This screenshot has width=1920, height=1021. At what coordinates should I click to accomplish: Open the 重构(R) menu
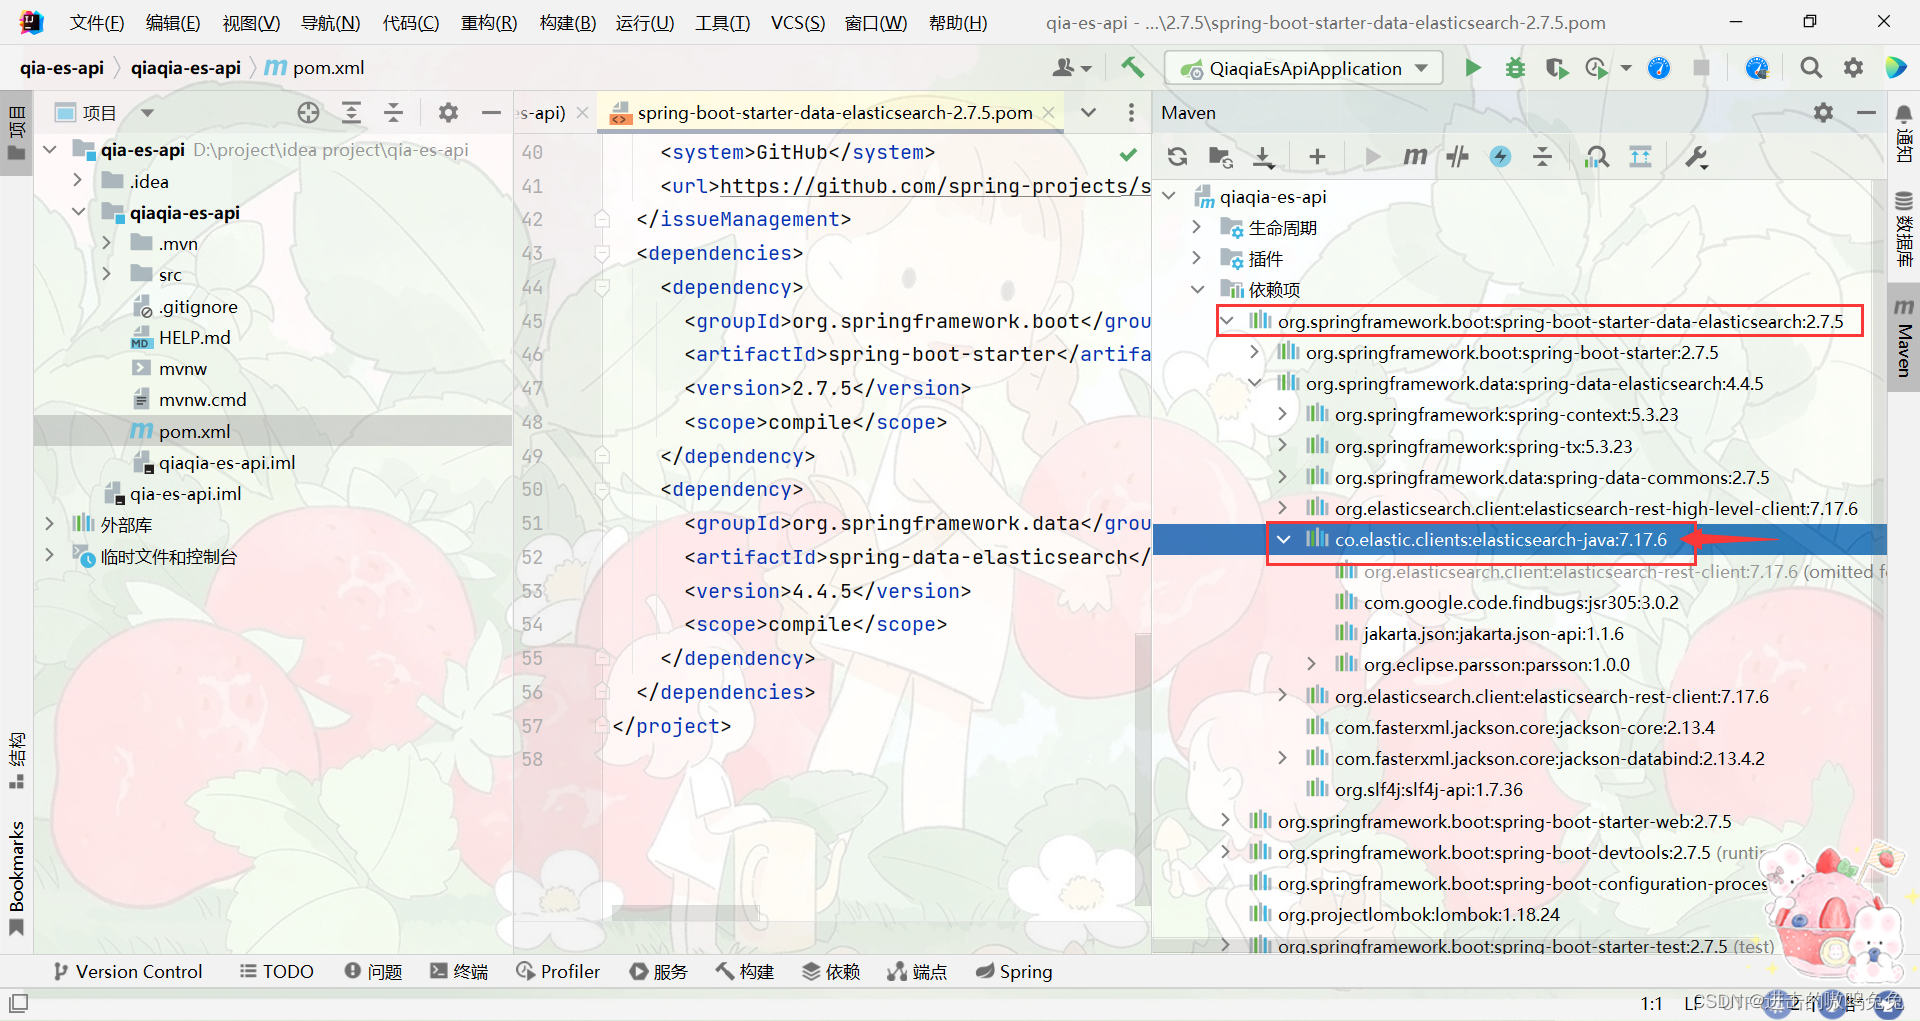pos(489,22)
